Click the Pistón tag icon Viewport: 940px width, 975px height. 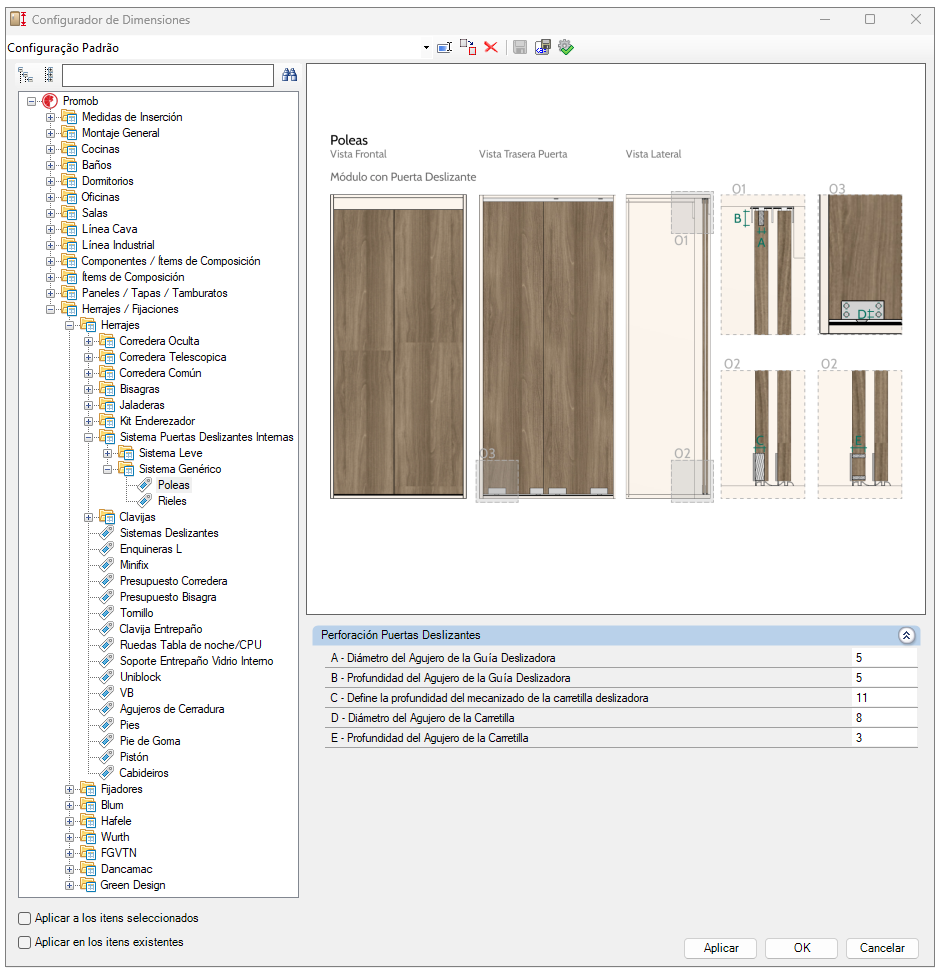point(107,757)
